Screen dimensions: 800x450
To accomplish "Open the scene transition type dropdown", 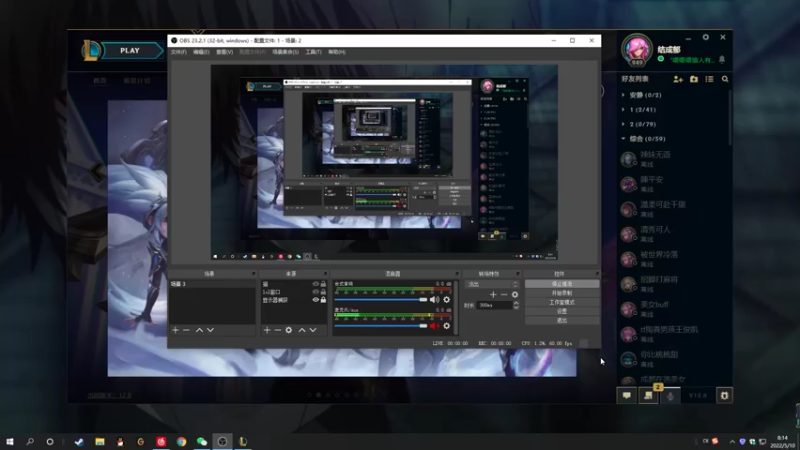I will (x=492, y=284).
